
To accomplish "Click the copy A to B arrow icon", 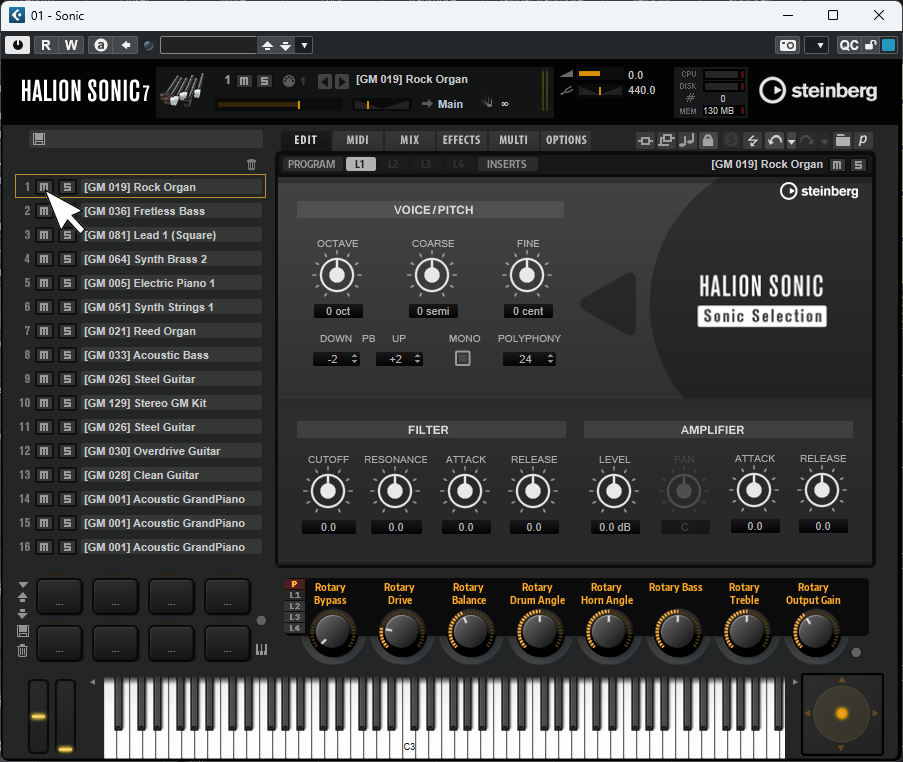I will click(126, 45).
